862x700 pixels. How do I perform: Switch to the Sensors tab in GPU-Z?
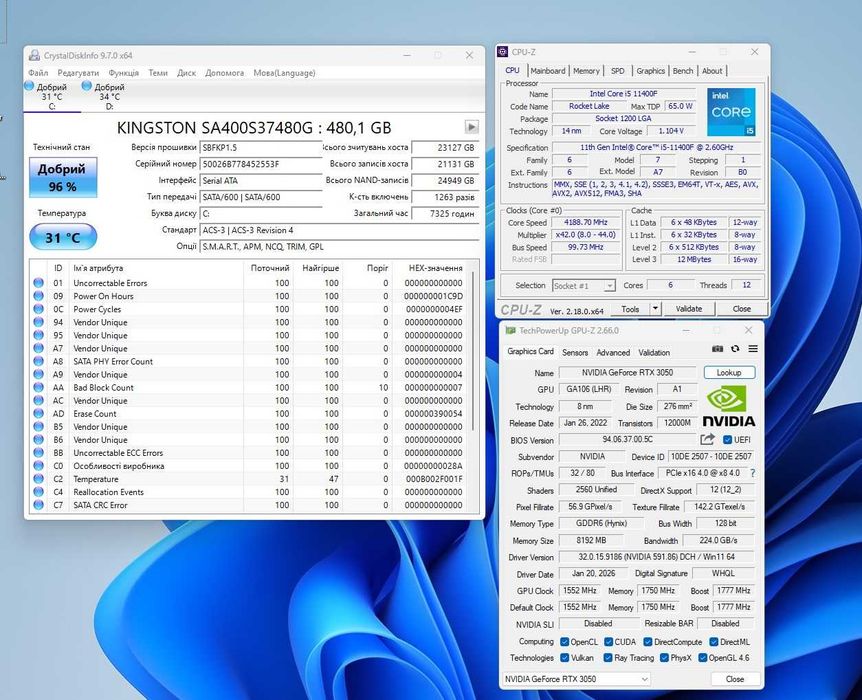click(x=575, y=352)
